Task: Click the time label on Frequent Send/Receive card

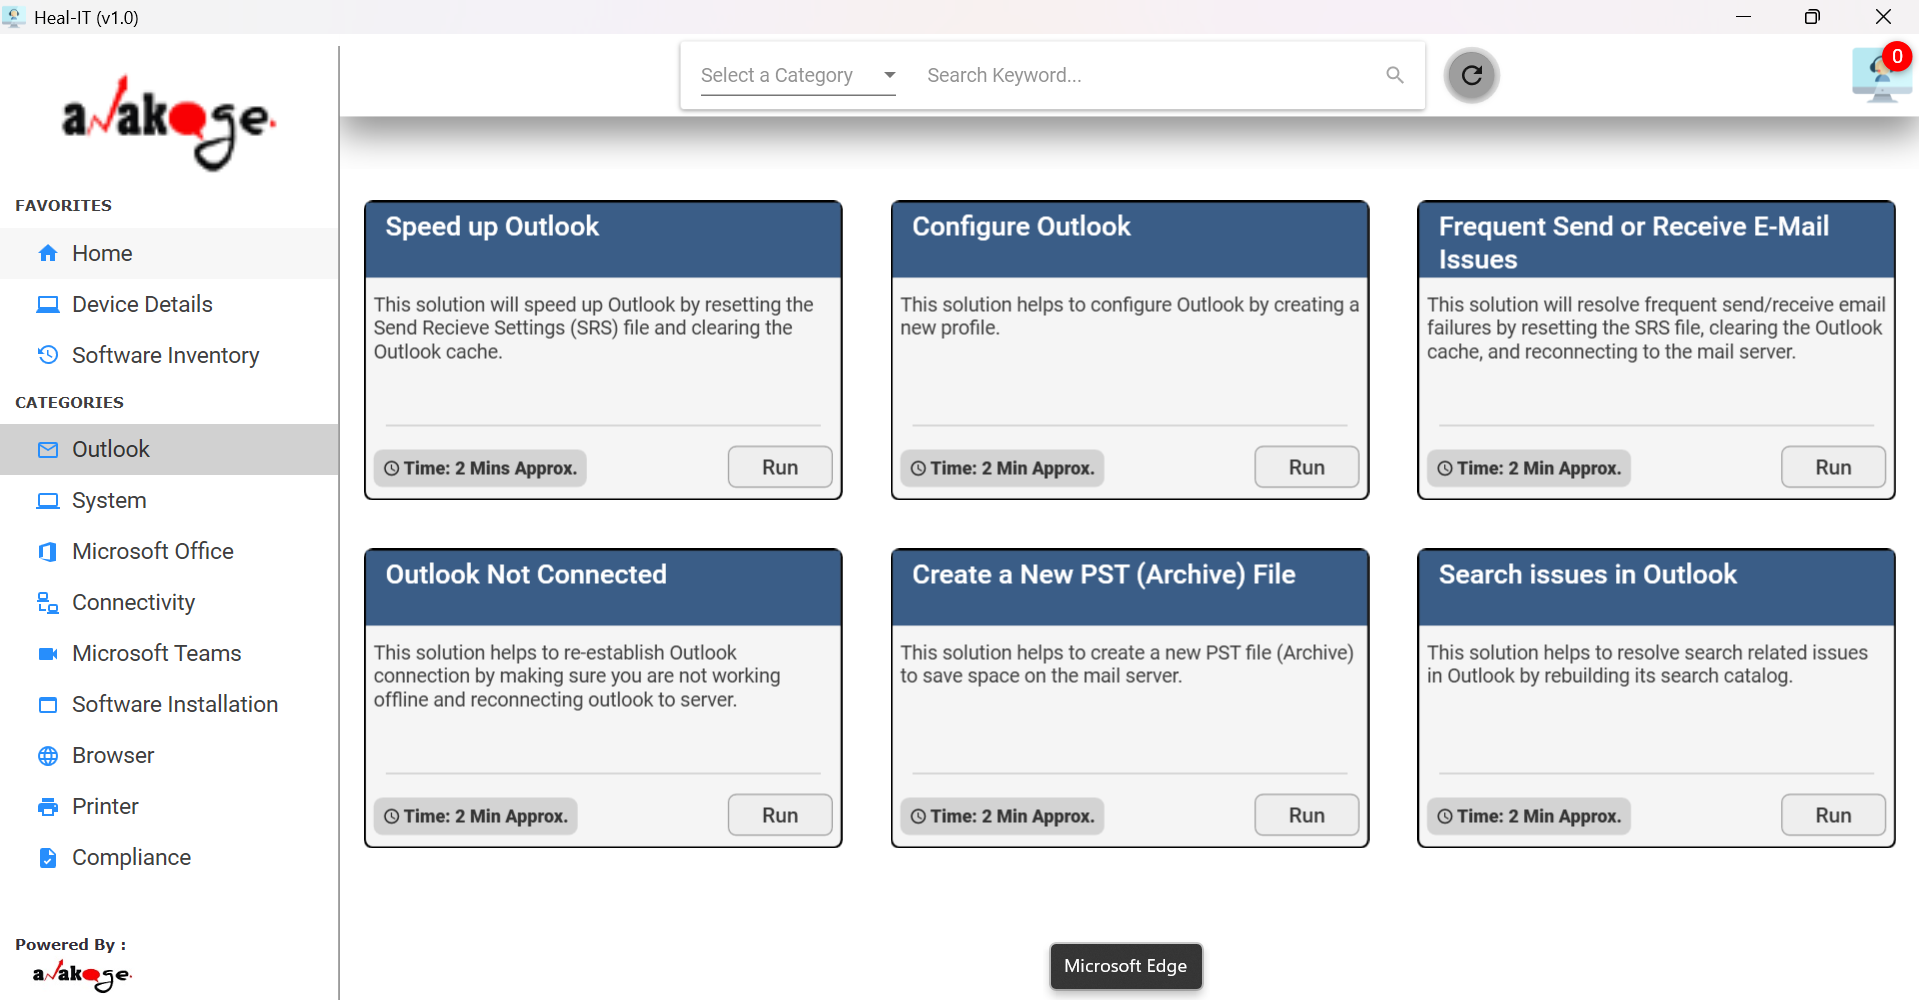Action: point(1529,468)
